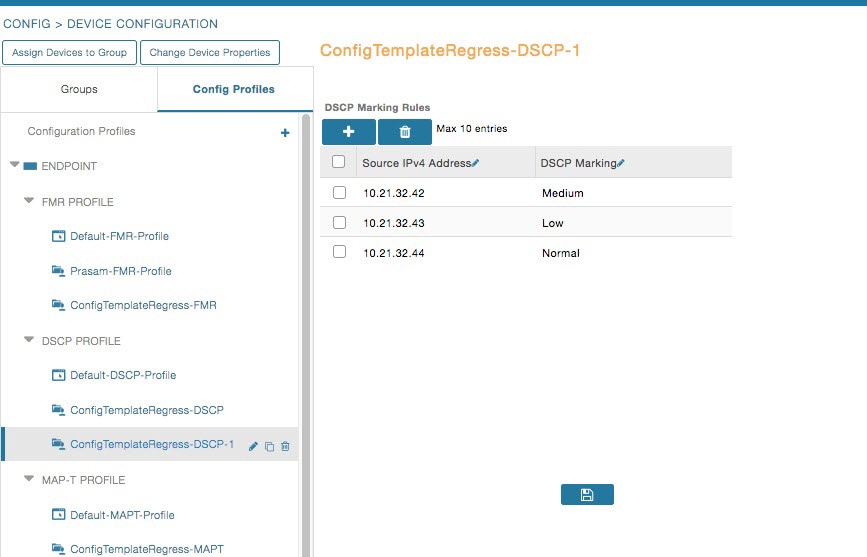
Task: Delete selected DSCP marking rules
Action: [x=405, y=132]
